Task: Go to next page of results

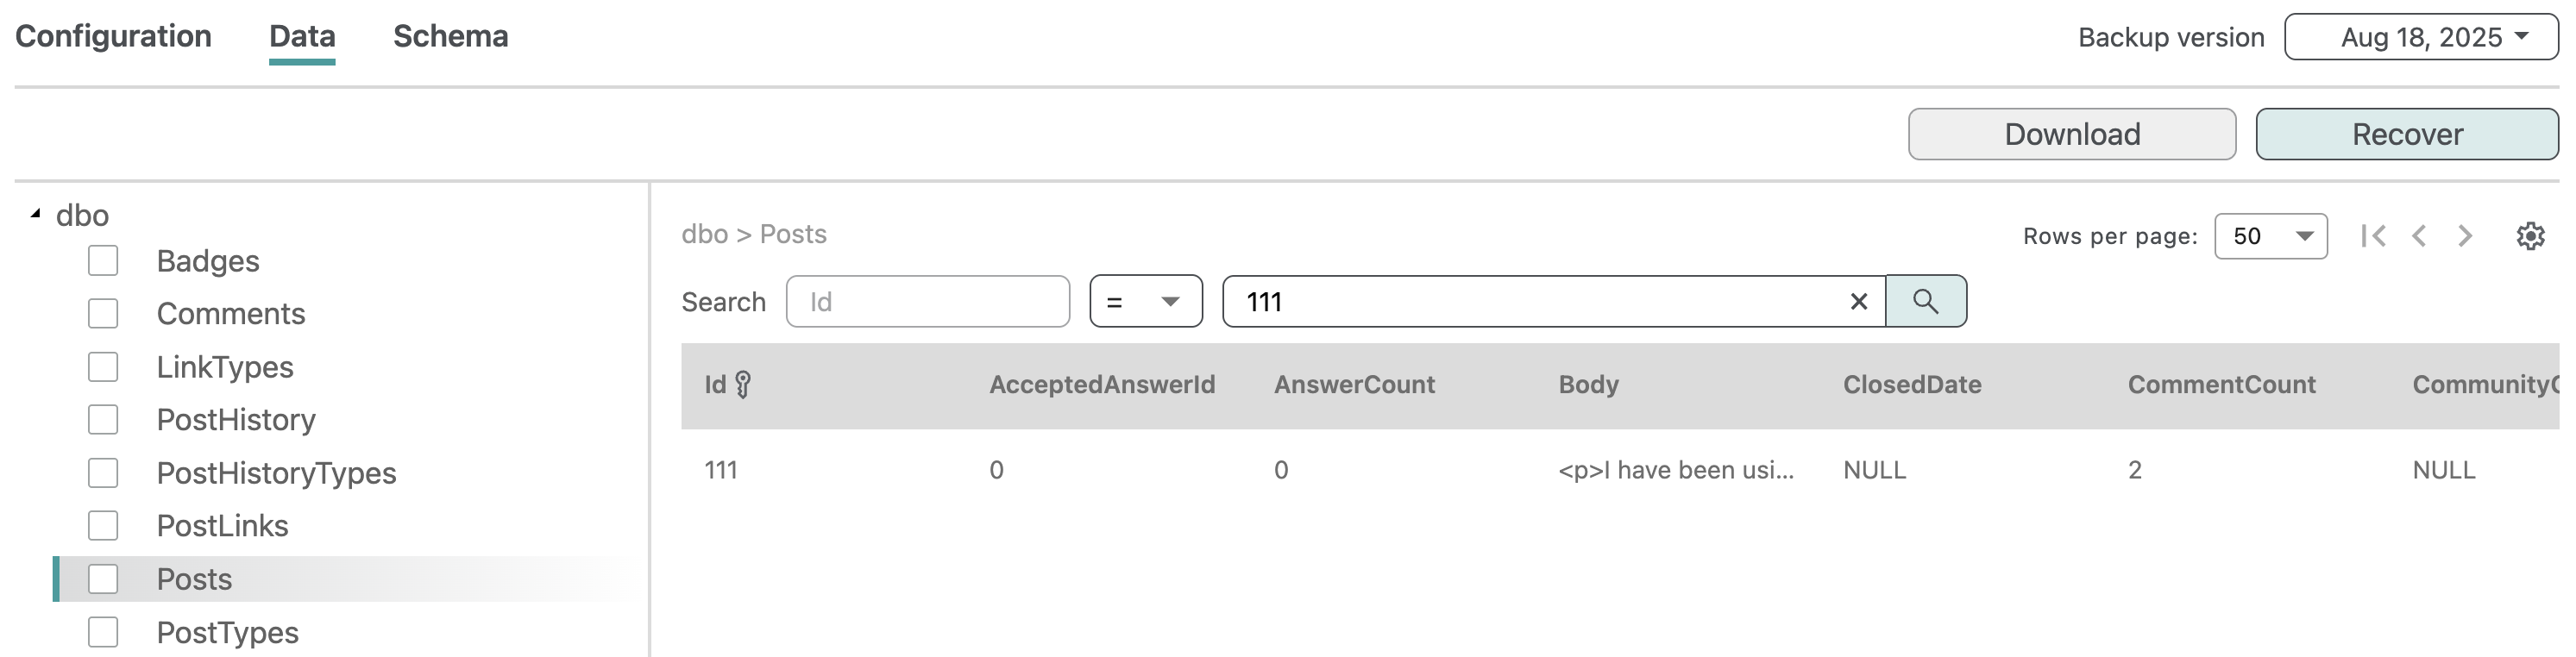Action: [x=2465, y=236]
